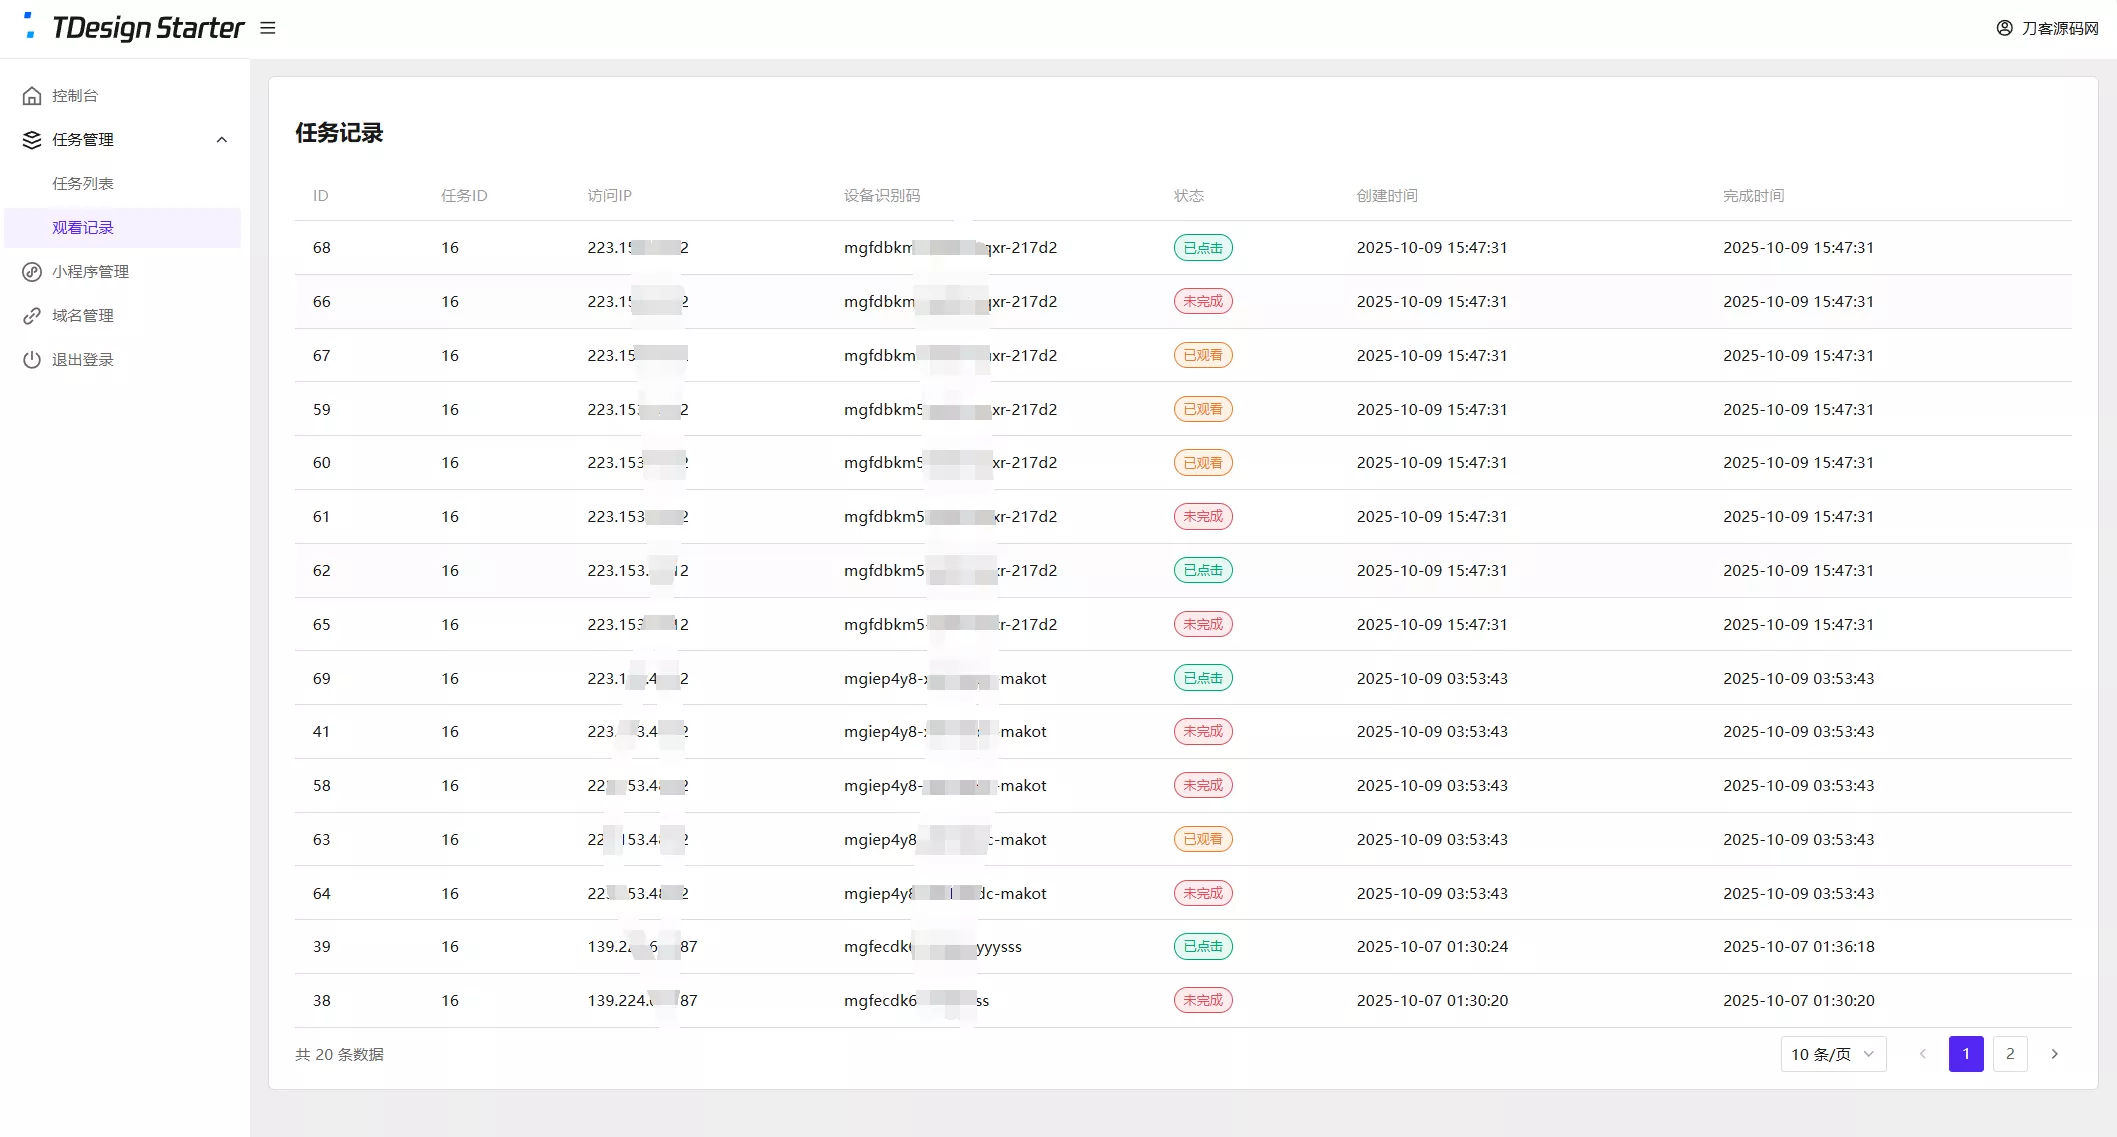The image size is (2117, 1137).
Task: Collapse the 任务管理 submenu chevron
Action: point(222,139)
